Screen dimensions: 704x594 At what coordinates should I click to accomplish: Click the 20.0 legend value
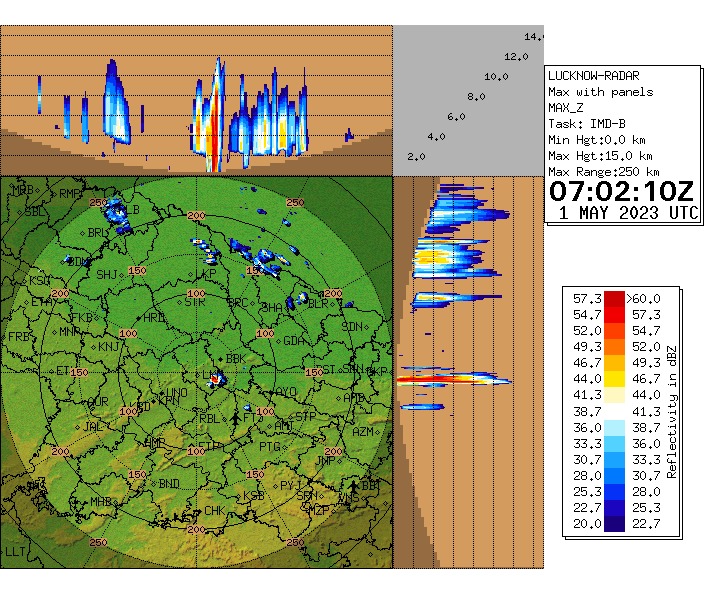click(x=587, y=524)
